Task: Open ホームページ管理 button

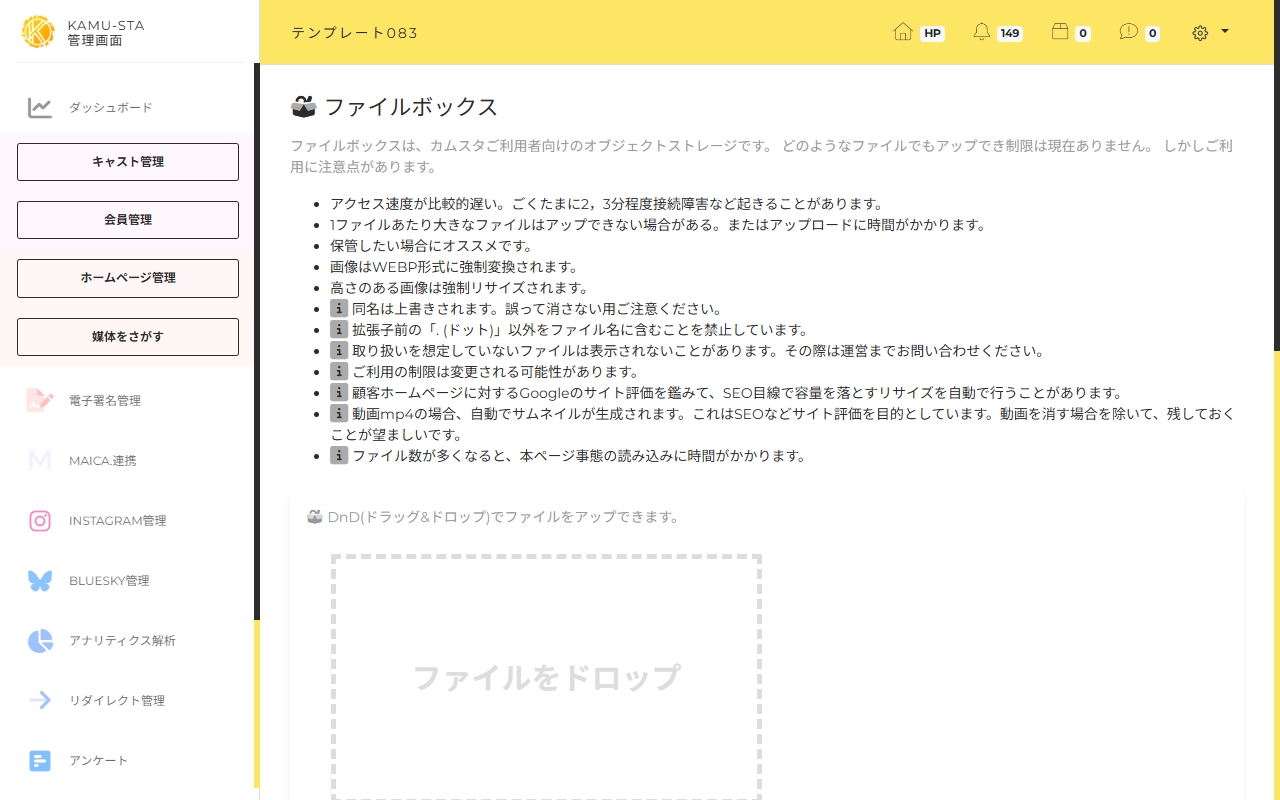Action: click(128, 278)
